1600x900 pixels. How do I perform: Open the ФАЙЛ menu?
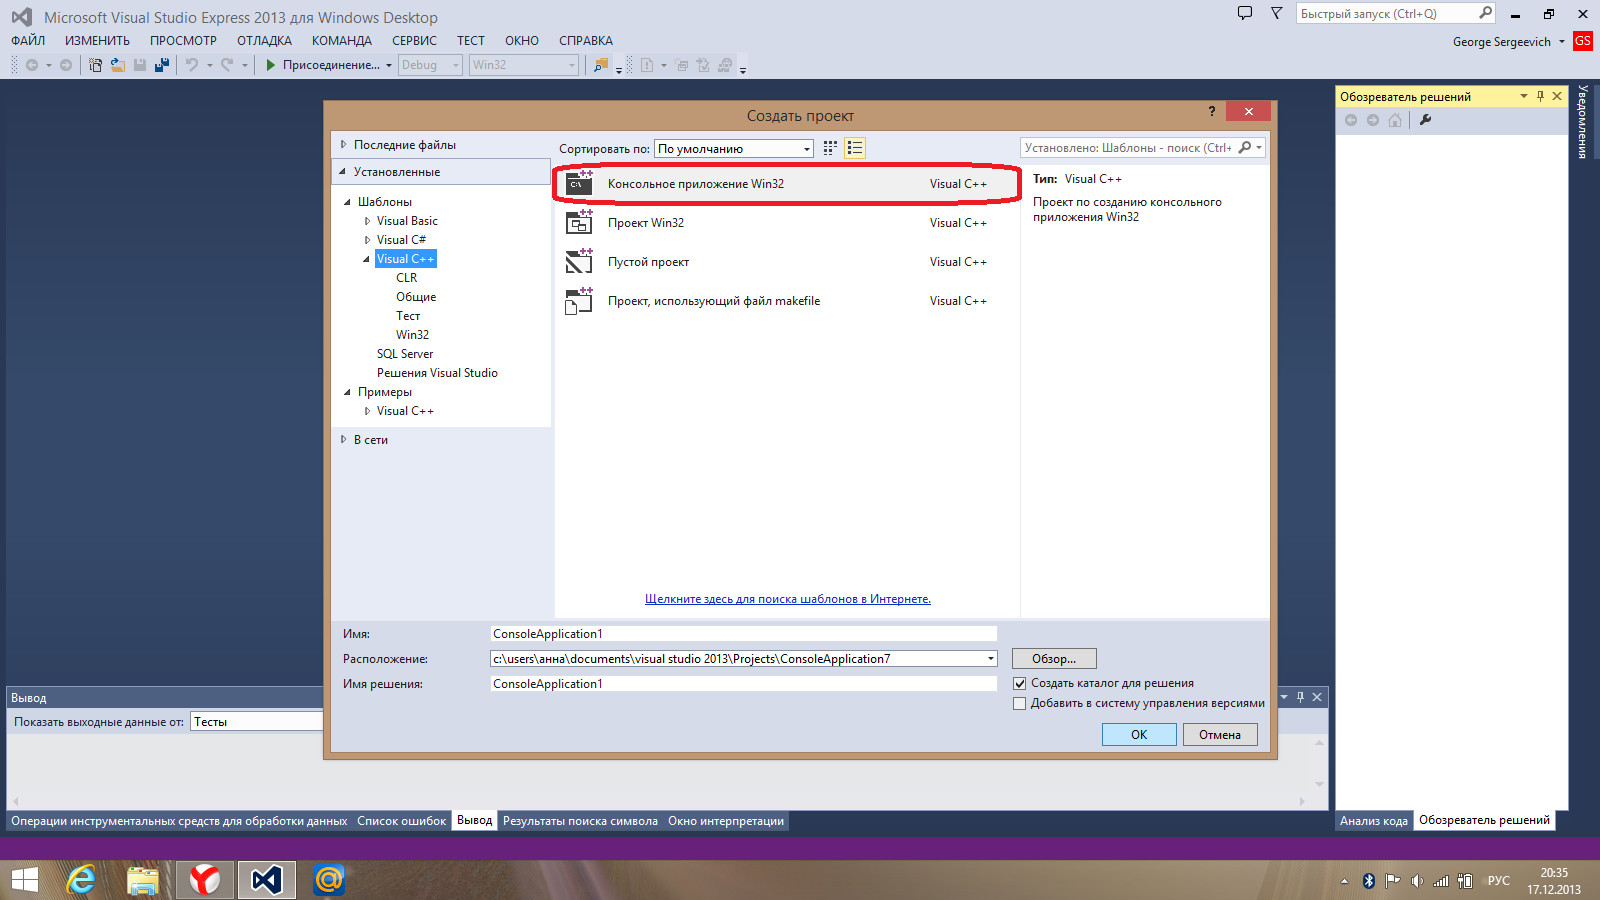28,41
